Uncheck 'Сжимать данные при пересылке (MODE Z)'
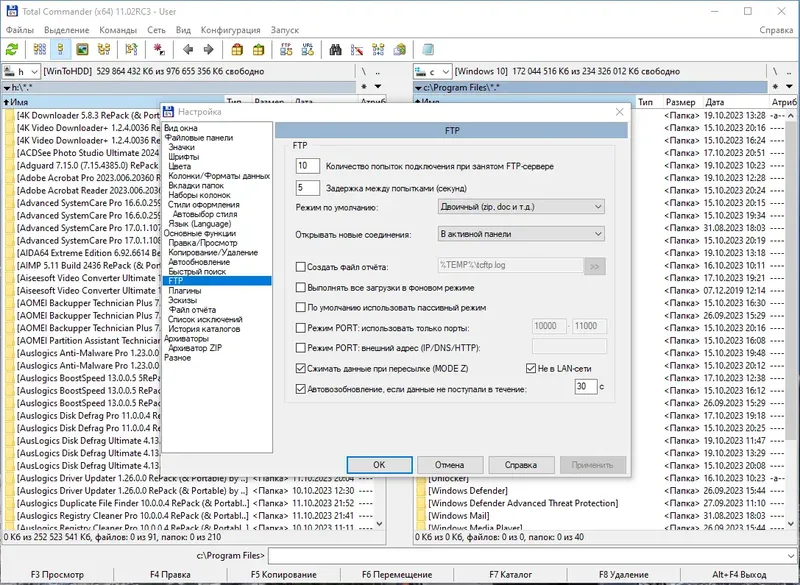 [301, 368]
